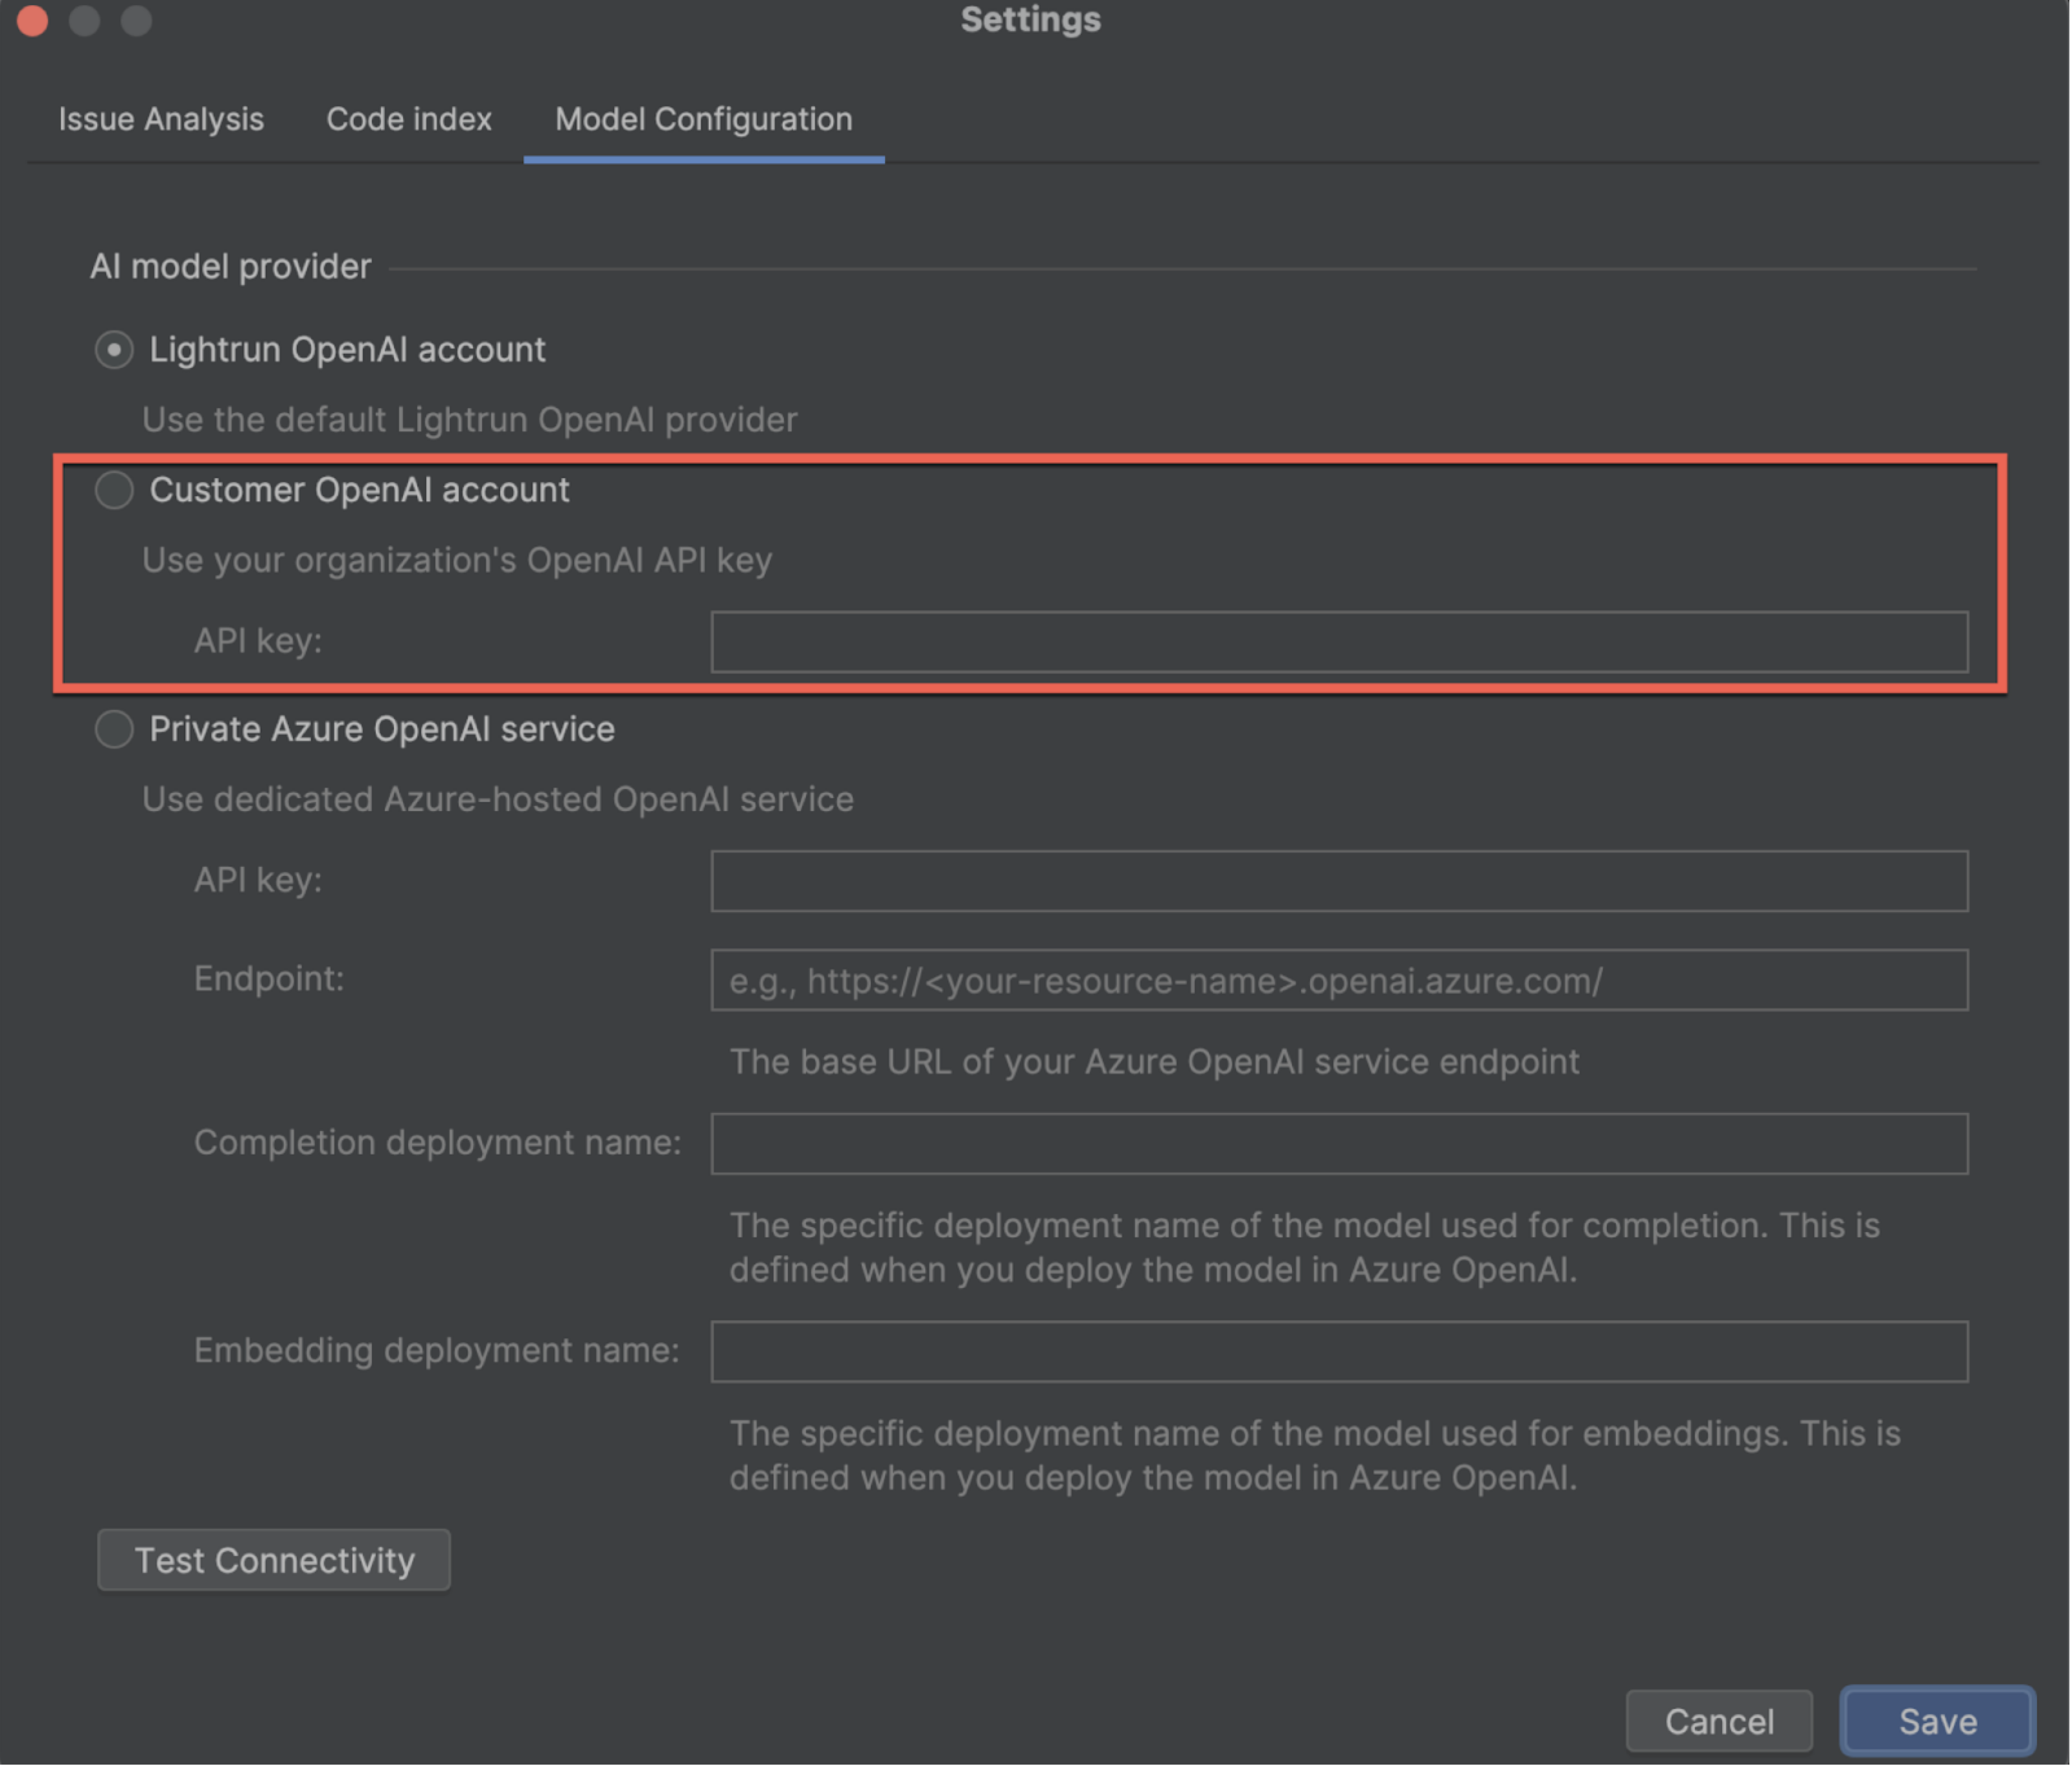Enable Private Azure OpenAI service option
The width and height of the screenshot is (2072, 1775).
pyautogui.click(x=114, y=729)
